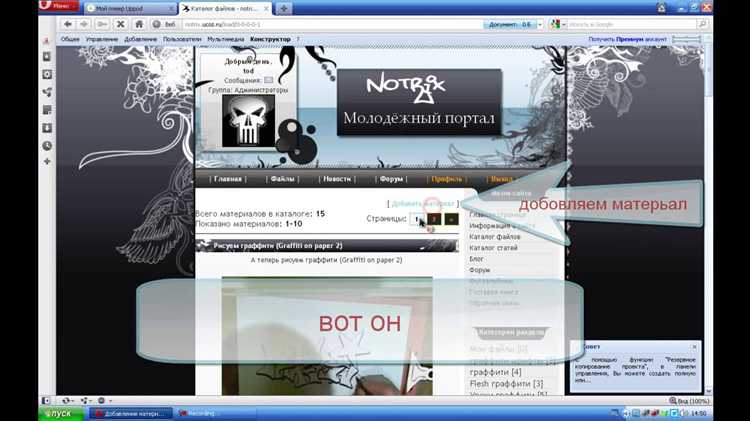This screenshot has height=421, width=750.
Task: Open the Flesh граффити [3] category
Action: 506,384
